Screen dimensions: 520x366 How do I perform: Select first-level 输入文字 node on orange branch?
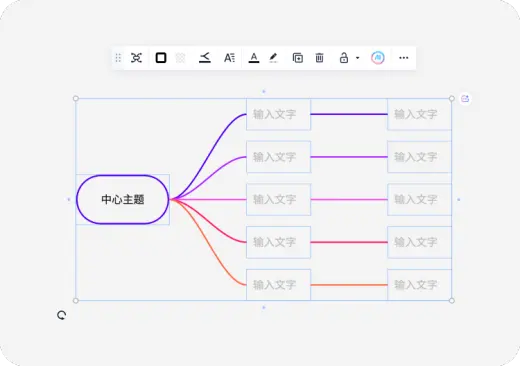coord(278,285)
